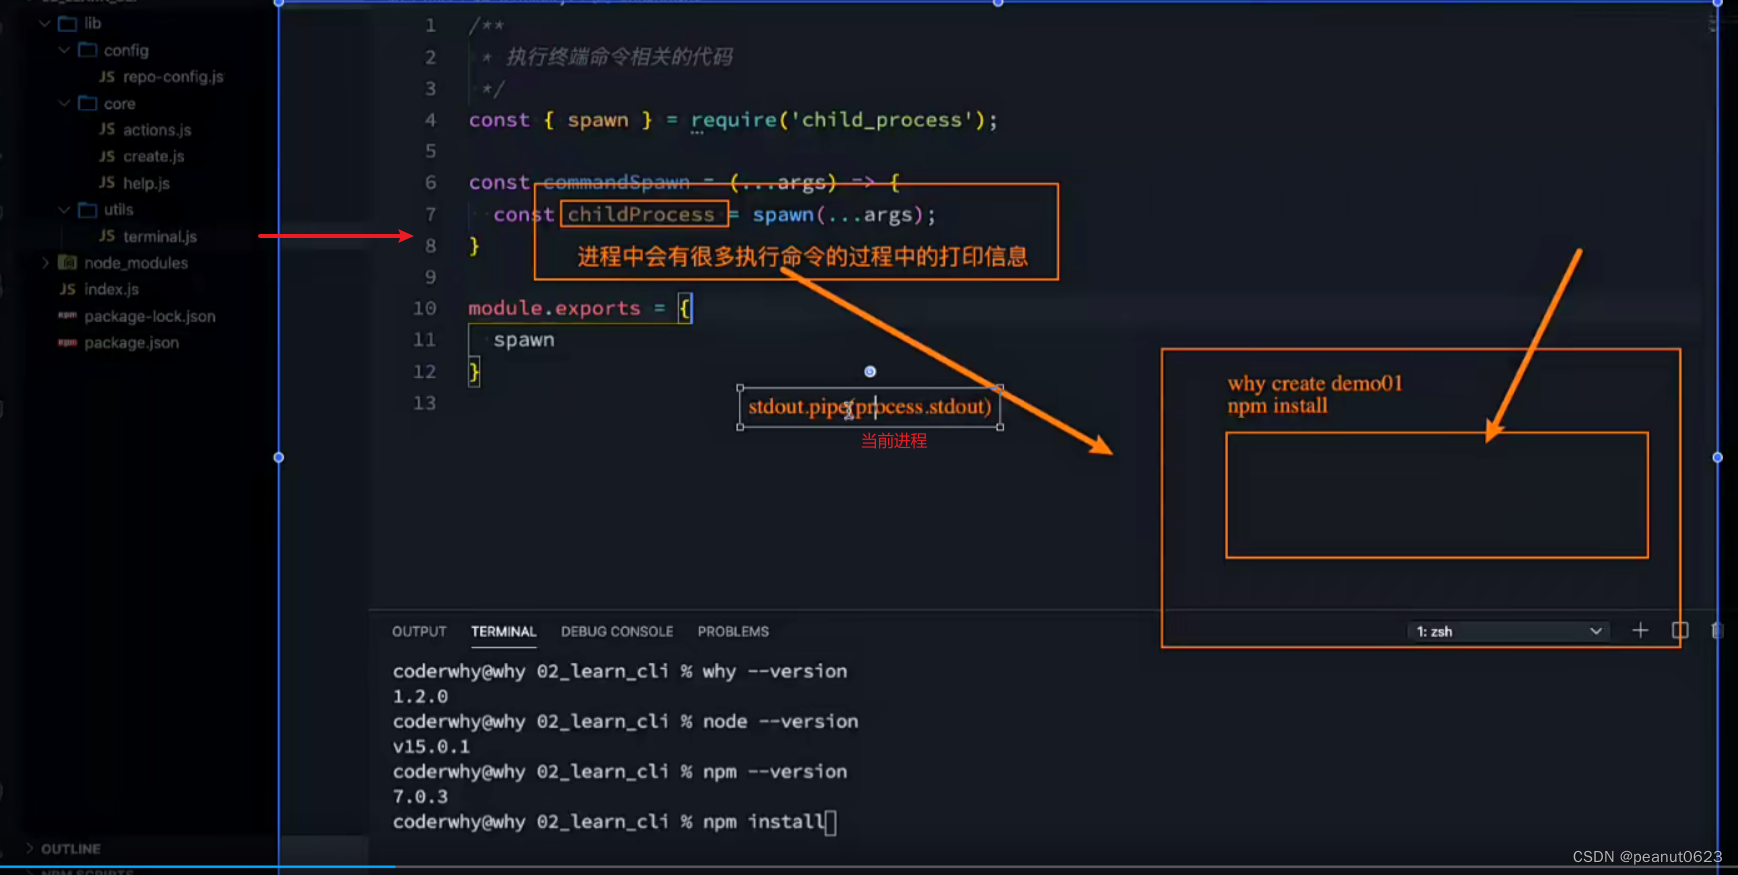Click module.exports on line 10
The height and width of the screenshot is (875, 1738).
coord(554,308)
